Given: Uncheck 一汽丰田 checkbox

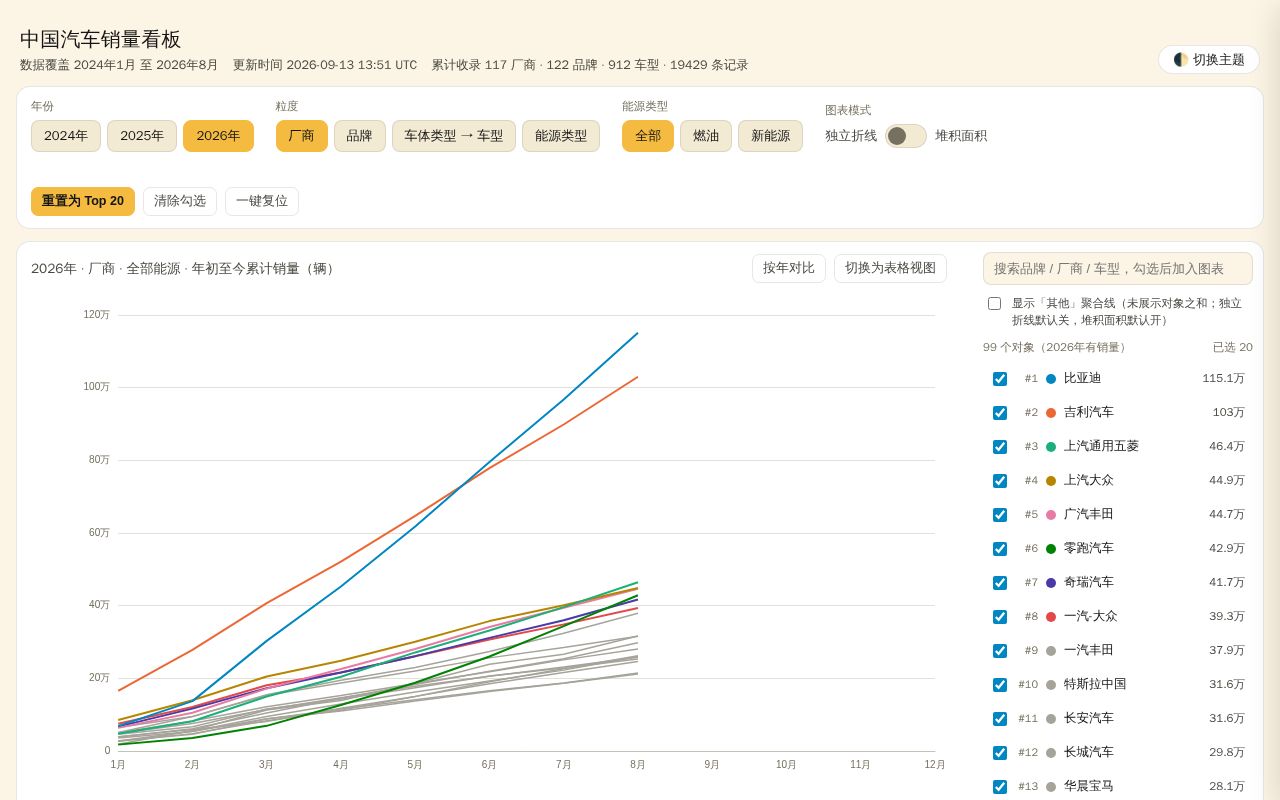Looking at the screenshot, I should tap(1000, 651).
